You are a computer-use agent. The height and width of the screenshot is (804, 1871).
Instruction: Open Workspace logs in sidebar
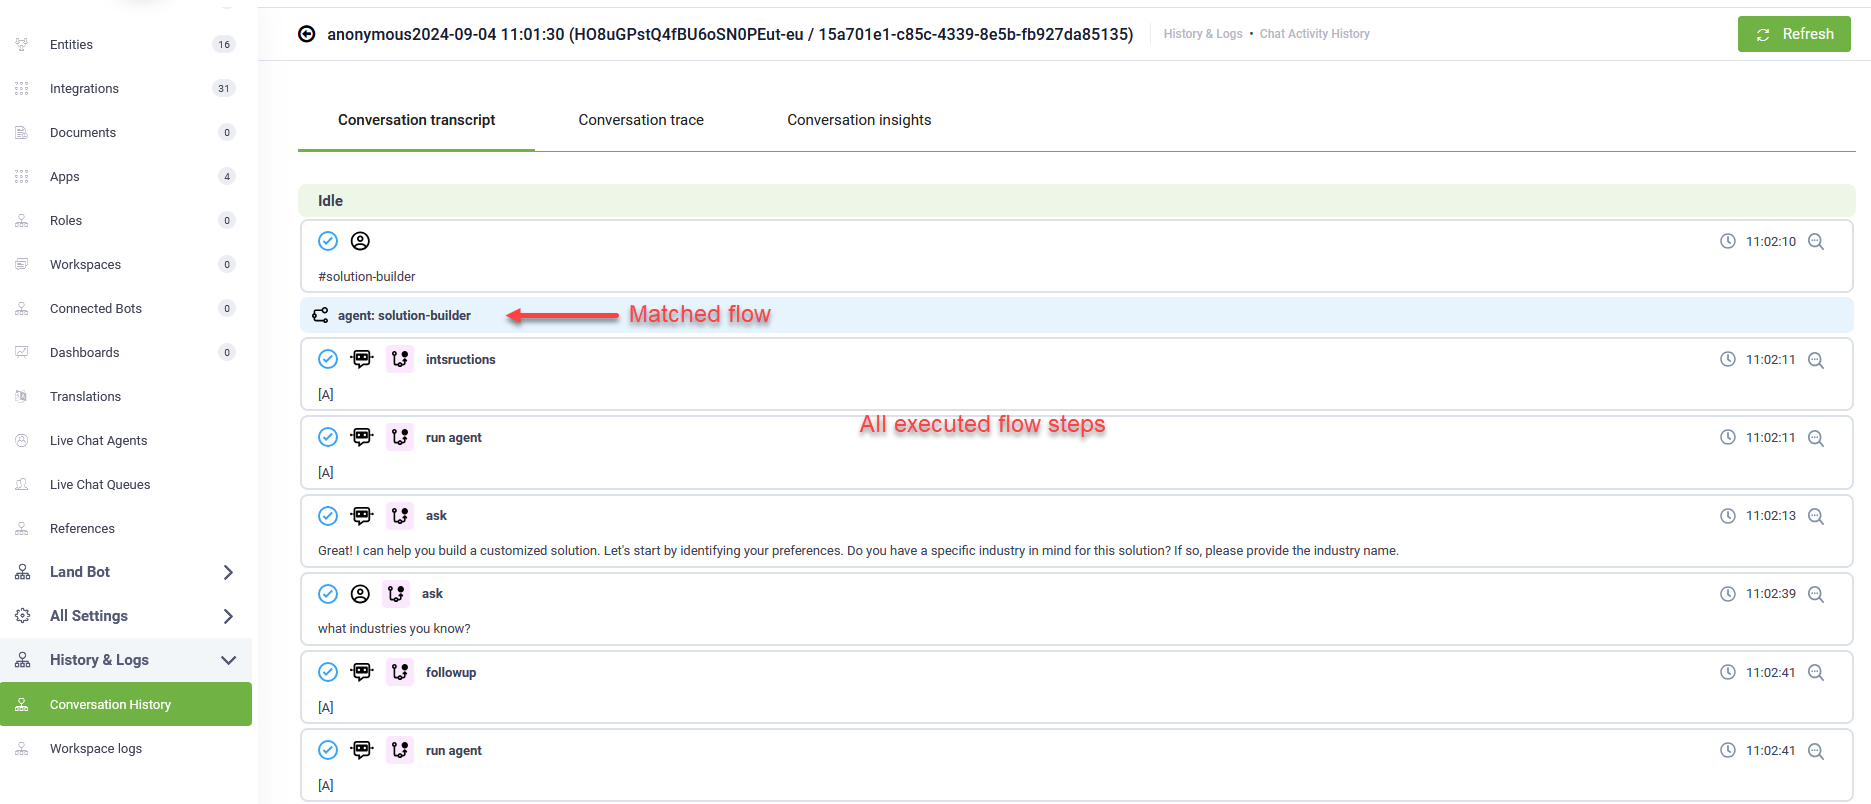coord(96,749)
